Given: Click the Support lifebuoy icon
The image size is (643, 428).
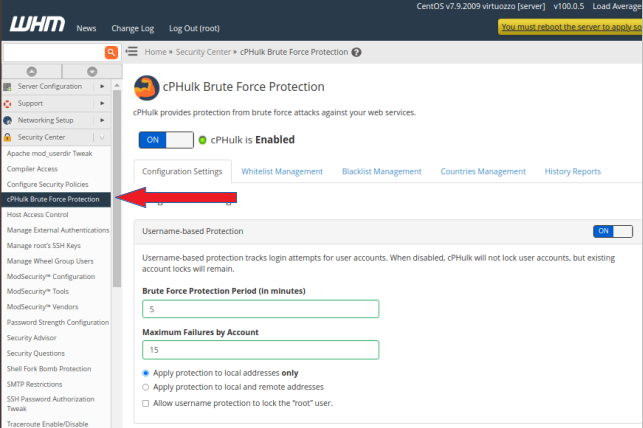Looking at the screenshot, I should 7,104.
